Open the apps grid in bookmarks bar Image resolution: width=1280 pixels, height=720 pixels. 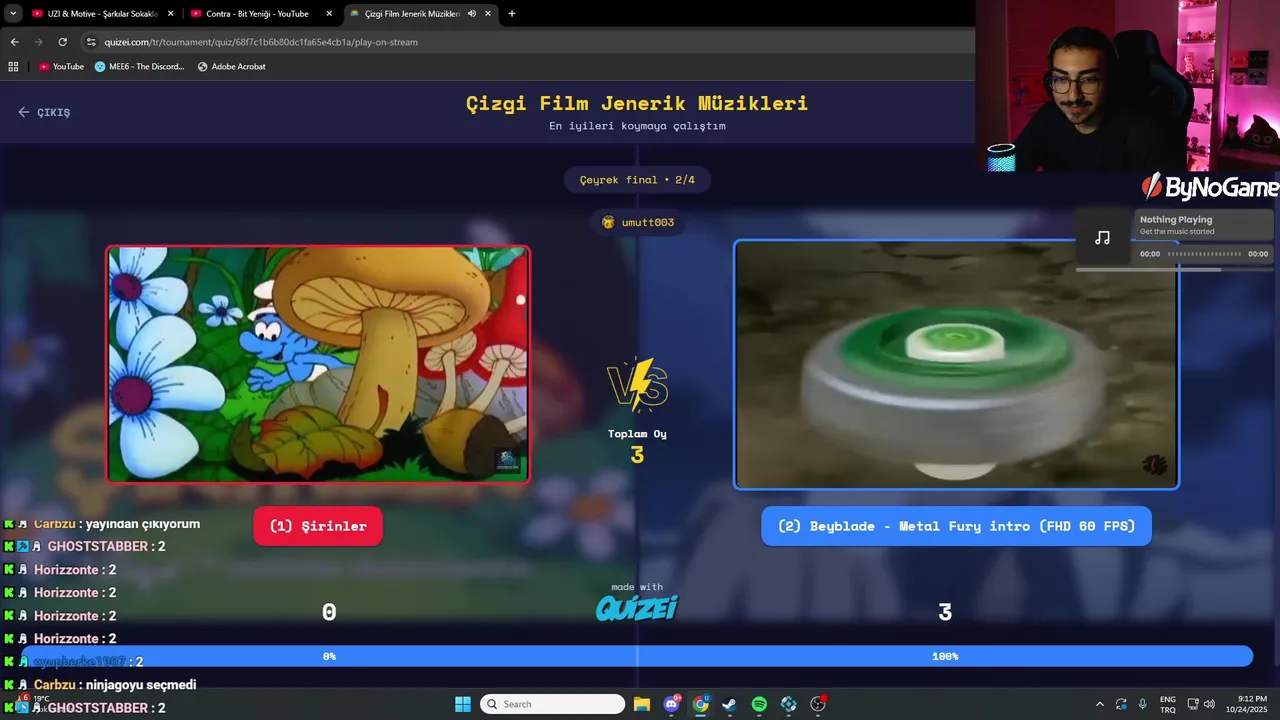coord(13,66)
